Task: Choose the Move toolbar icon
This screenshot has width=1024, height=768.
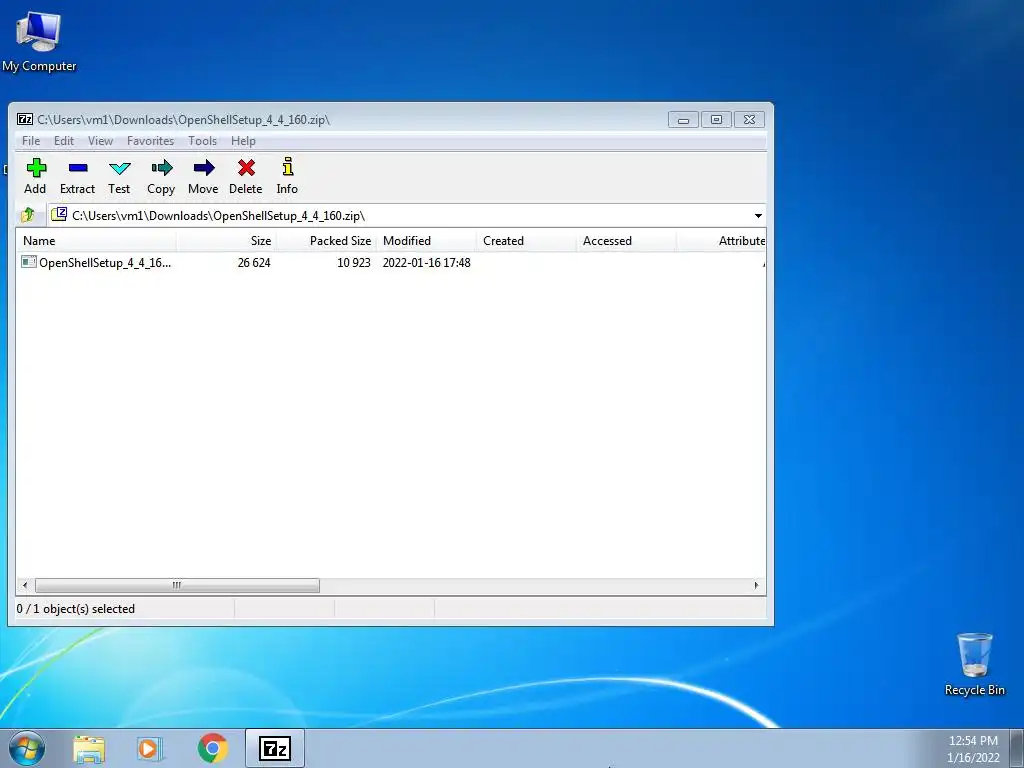Action: tap(204, 168)
